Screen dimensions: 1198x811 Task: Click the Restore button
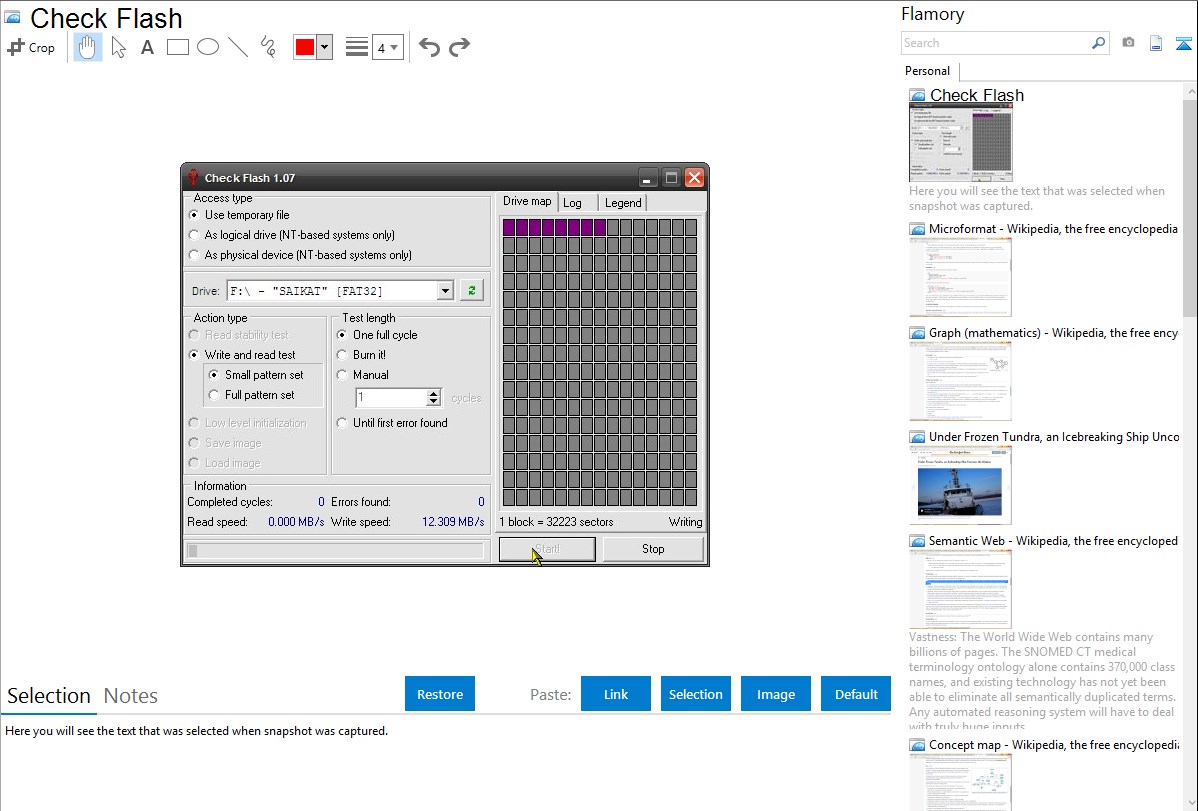pyautogui.click(x=440, y=694)
